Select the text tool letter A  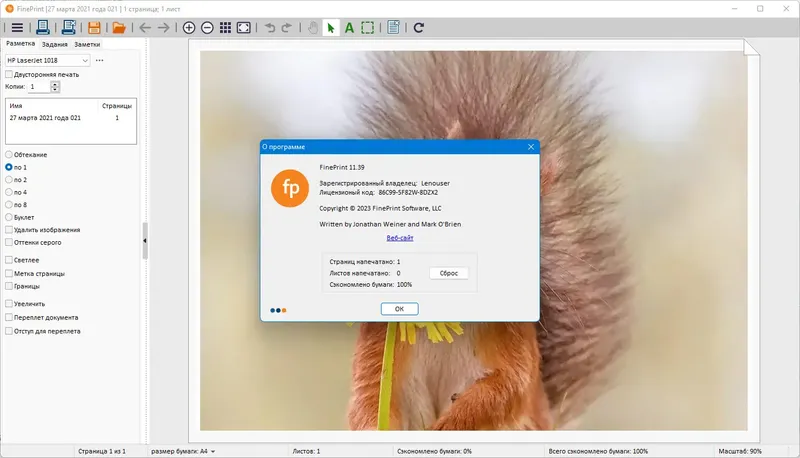pos(349,28)
